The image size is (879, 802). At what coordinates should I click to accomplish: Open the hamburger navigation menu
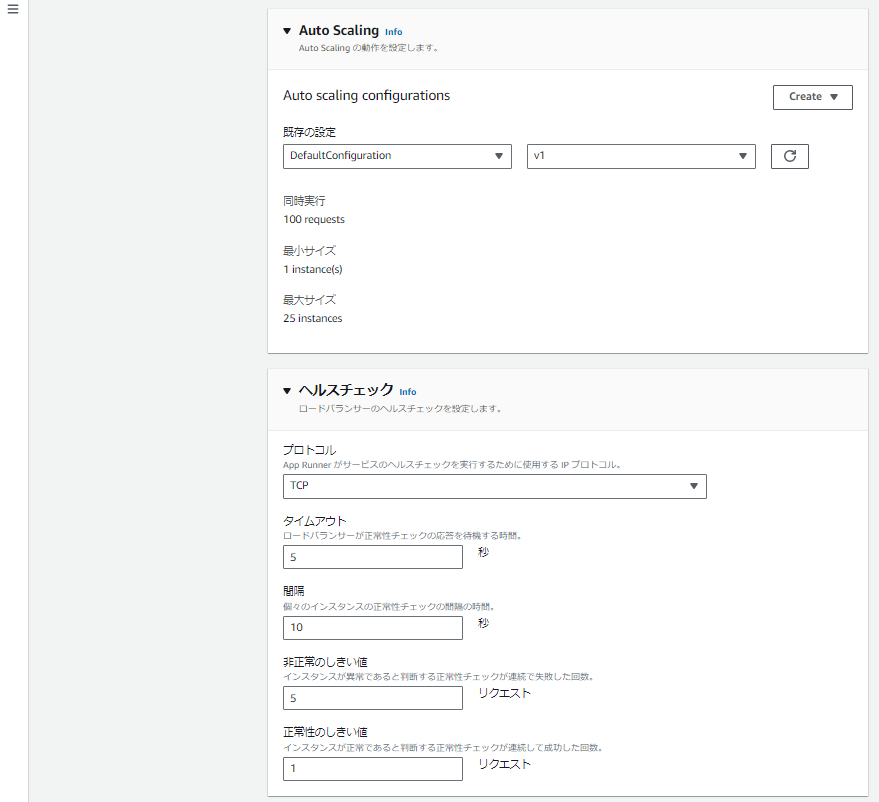(13, 9)
